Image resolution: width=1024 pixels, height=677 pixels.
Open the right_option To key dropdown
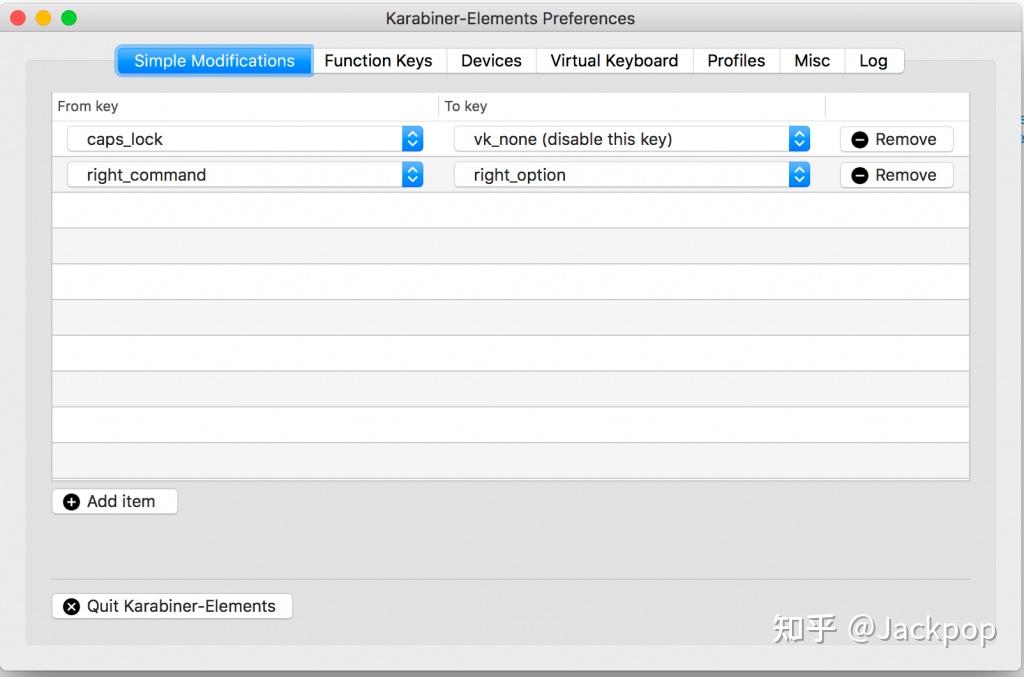click(x=632, y=175)
